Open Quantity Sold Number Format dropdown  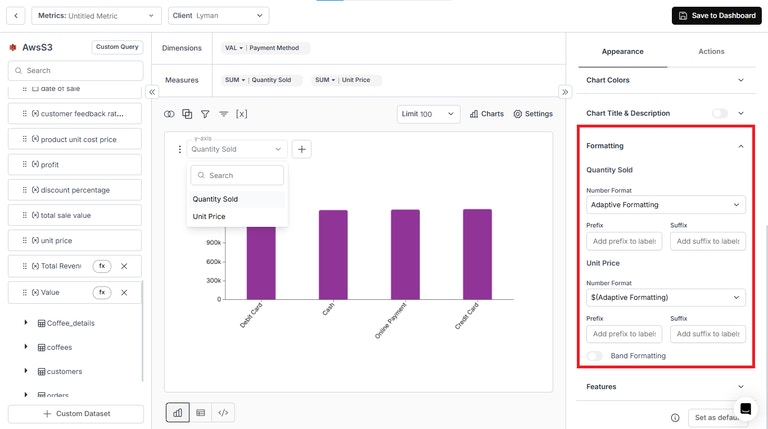(x=666, y=205)
